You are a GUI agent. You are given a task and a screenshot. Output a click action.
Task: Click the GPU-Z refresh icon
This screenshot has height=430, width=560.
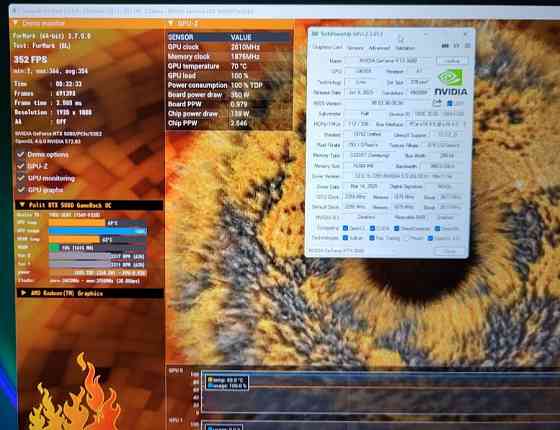[456, 46]
